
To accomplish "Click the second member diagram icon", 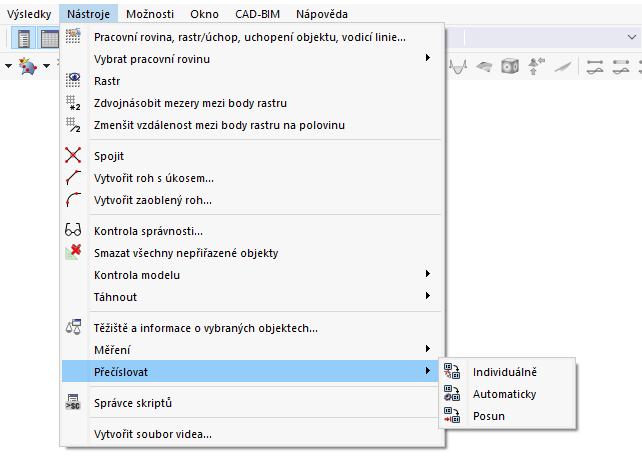I will [x=621, y=66].
